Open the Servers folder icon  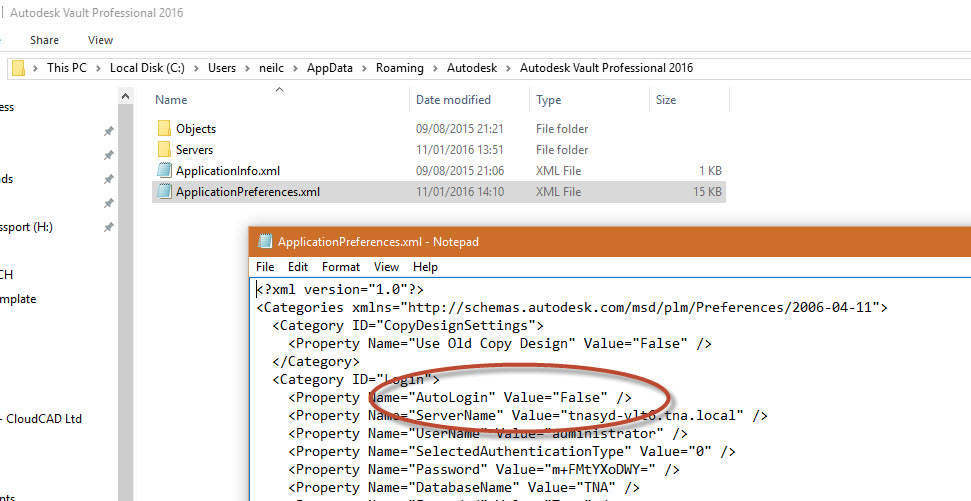coord(164,149)
